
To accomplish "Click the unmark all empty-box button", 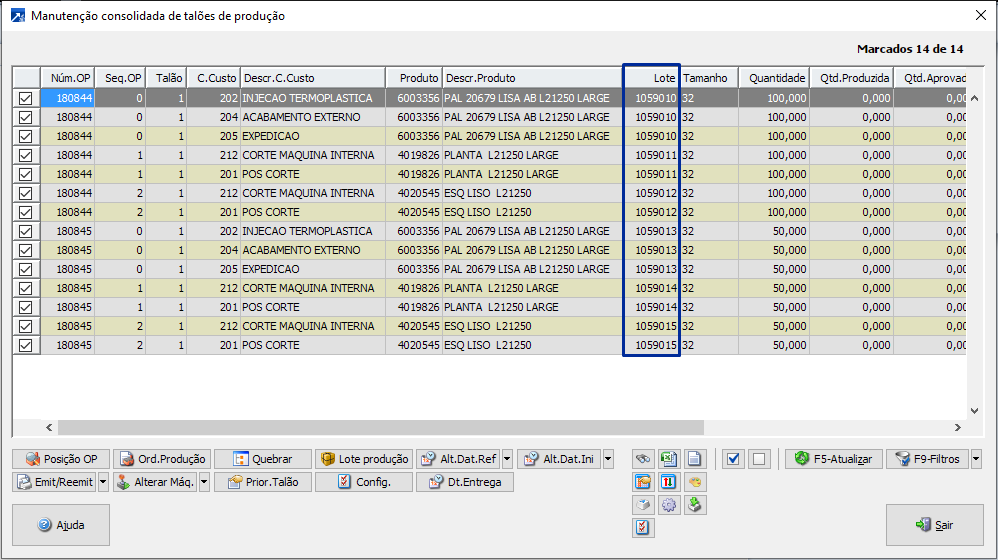I will 759,459.
